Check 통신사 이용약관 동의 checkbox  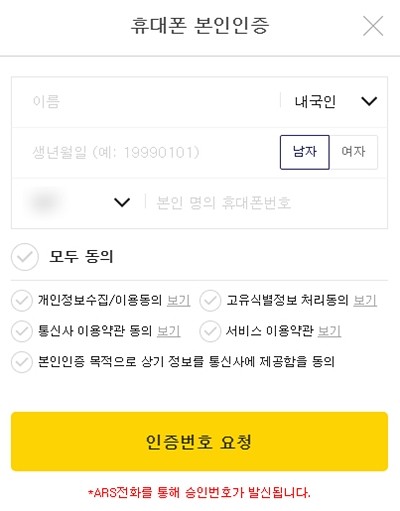[22, 331]
